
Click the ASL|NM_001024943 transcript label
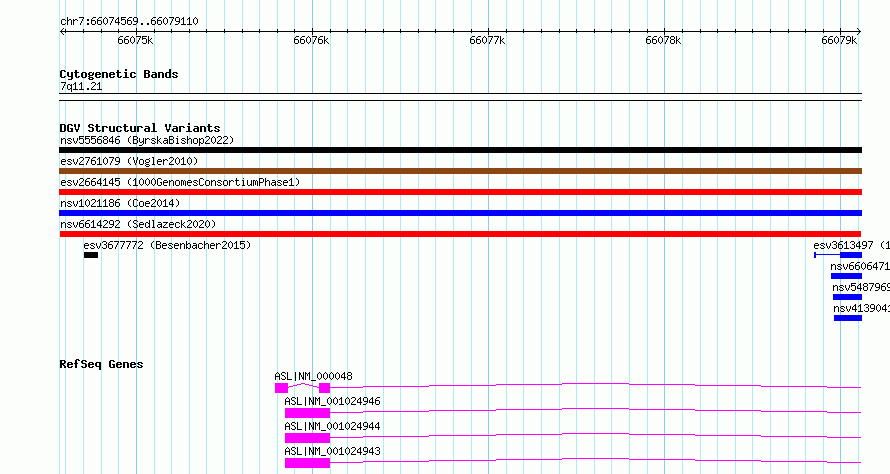[332, 451]
